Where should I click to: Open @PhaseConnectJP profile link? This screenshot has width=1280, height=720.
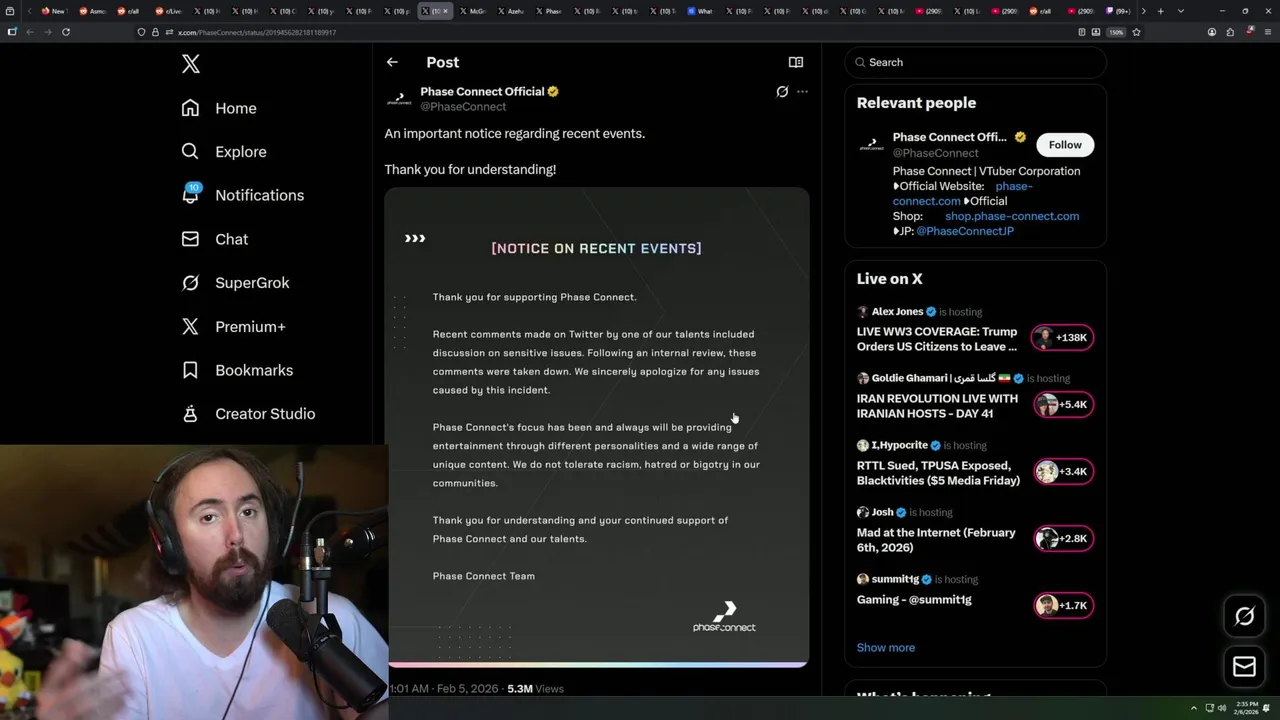965,231
